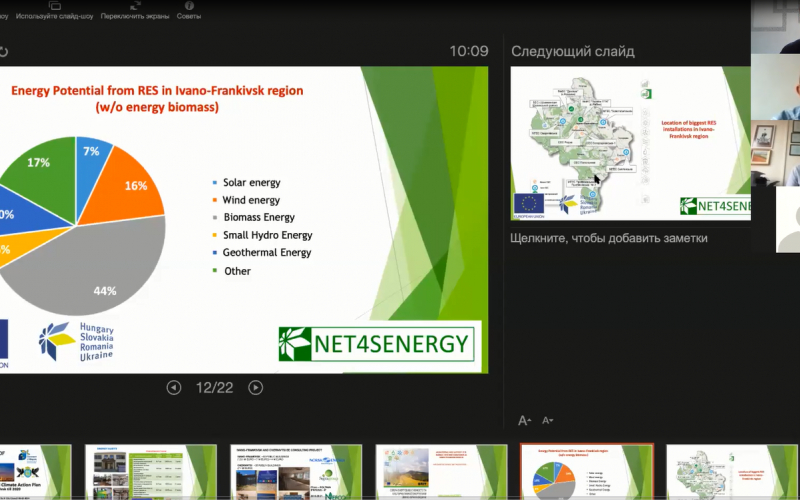Click the 'Solar energy' legend entry
800x500 pixels.
(247, 183)
